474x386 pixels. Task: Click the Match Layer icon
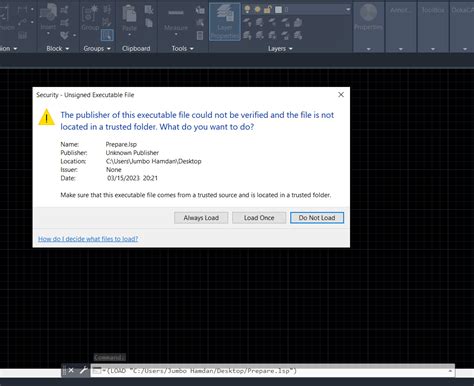tap(298, 35)
